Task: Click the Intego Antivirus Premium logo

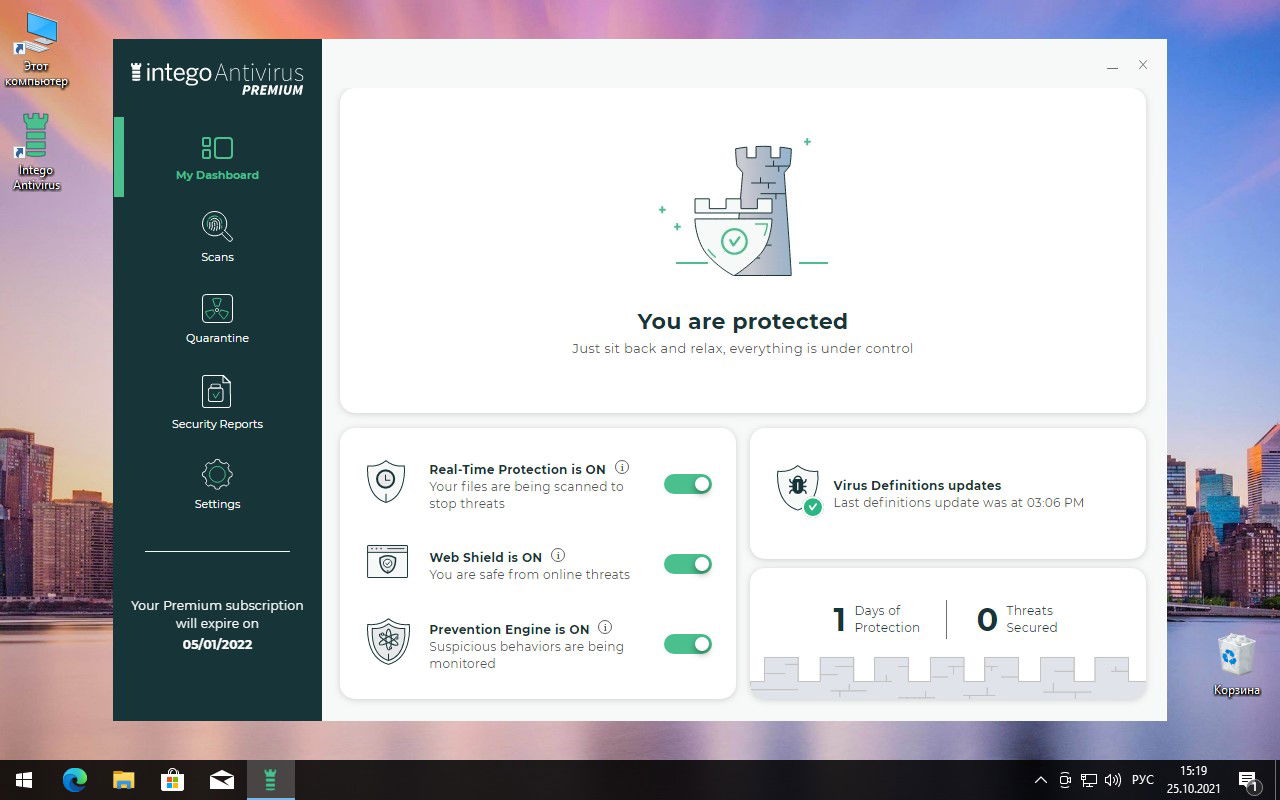Action: [217, 77]
